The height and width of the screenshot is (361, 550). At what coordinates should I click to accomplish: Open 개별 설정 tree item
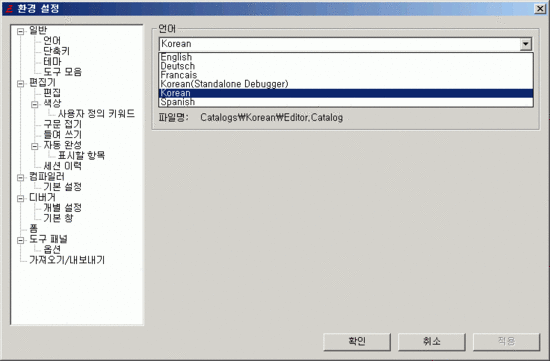(62, 208)
